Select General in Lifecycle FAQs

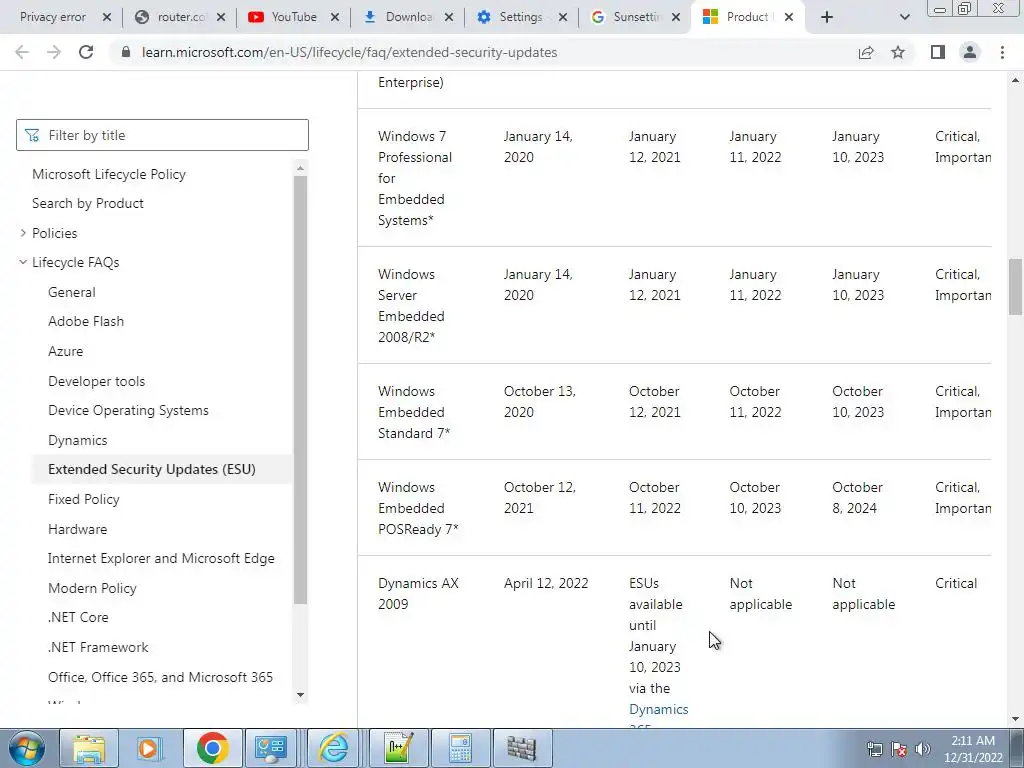72,292
